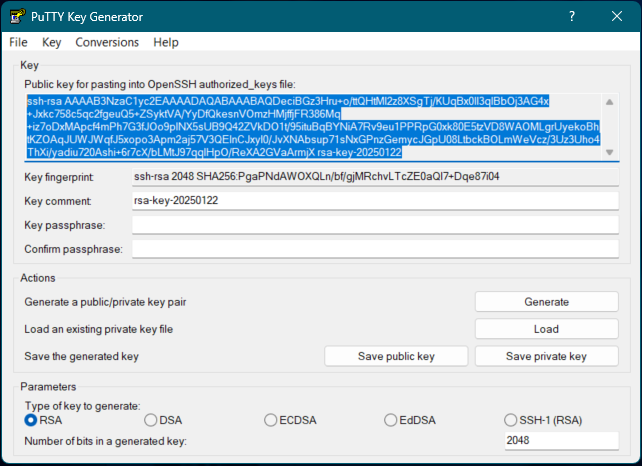Click Save private key

pos(547,356)
